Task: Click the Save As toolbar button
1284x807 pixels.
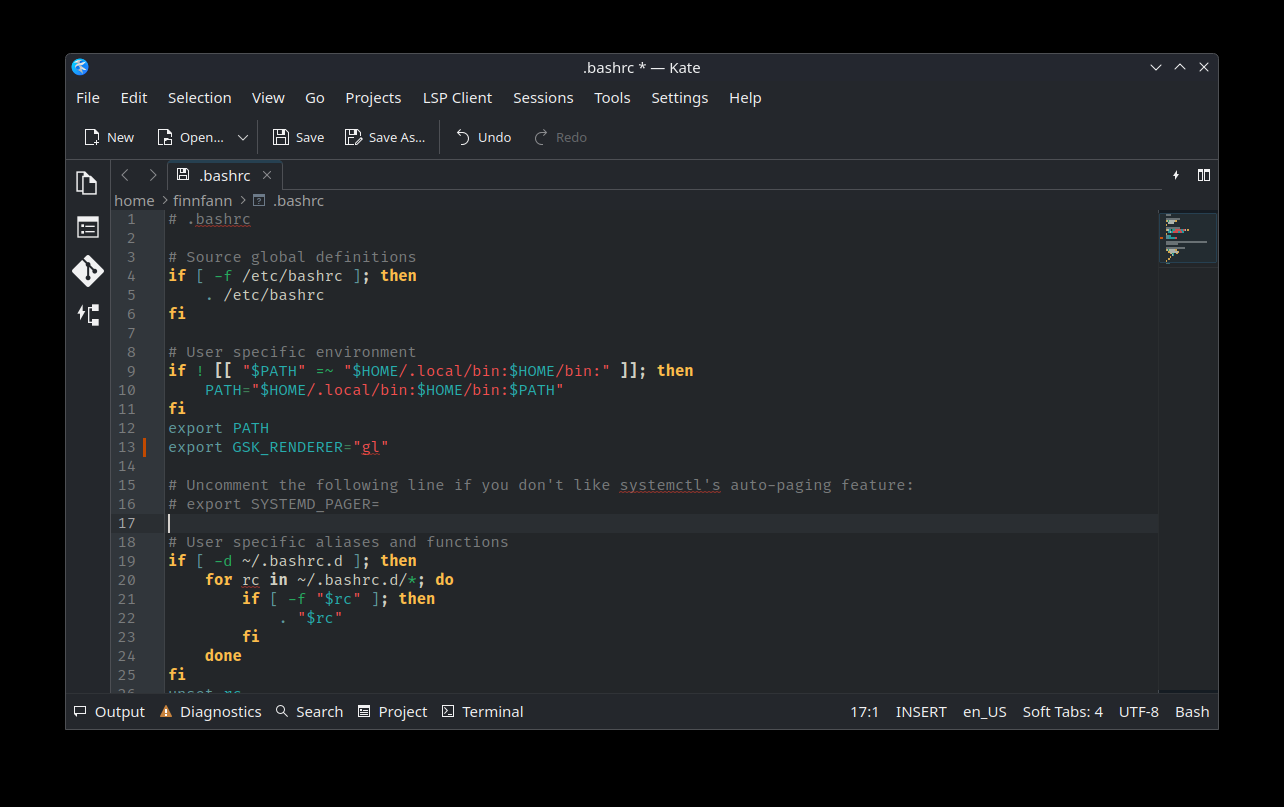Action: (385, 137)
